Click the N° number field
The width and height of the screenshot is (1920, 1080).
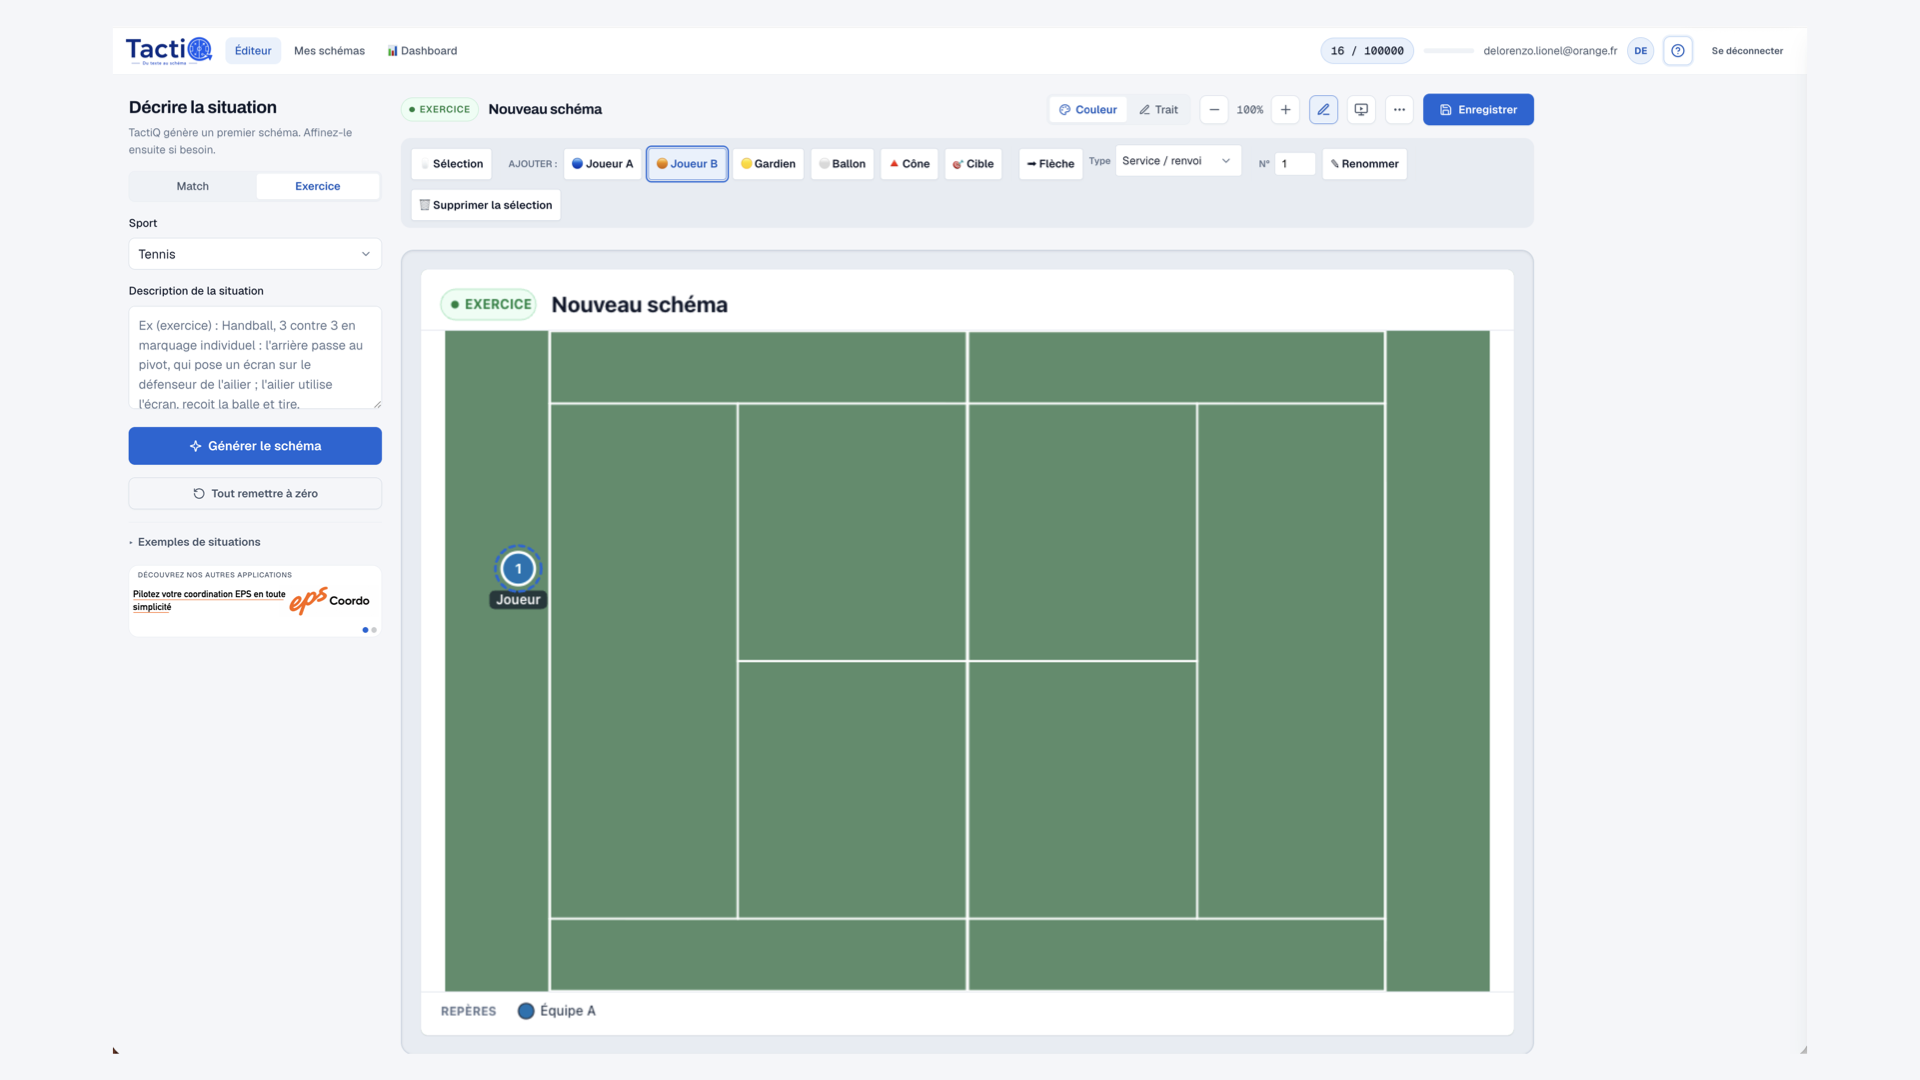point(1295,164)
